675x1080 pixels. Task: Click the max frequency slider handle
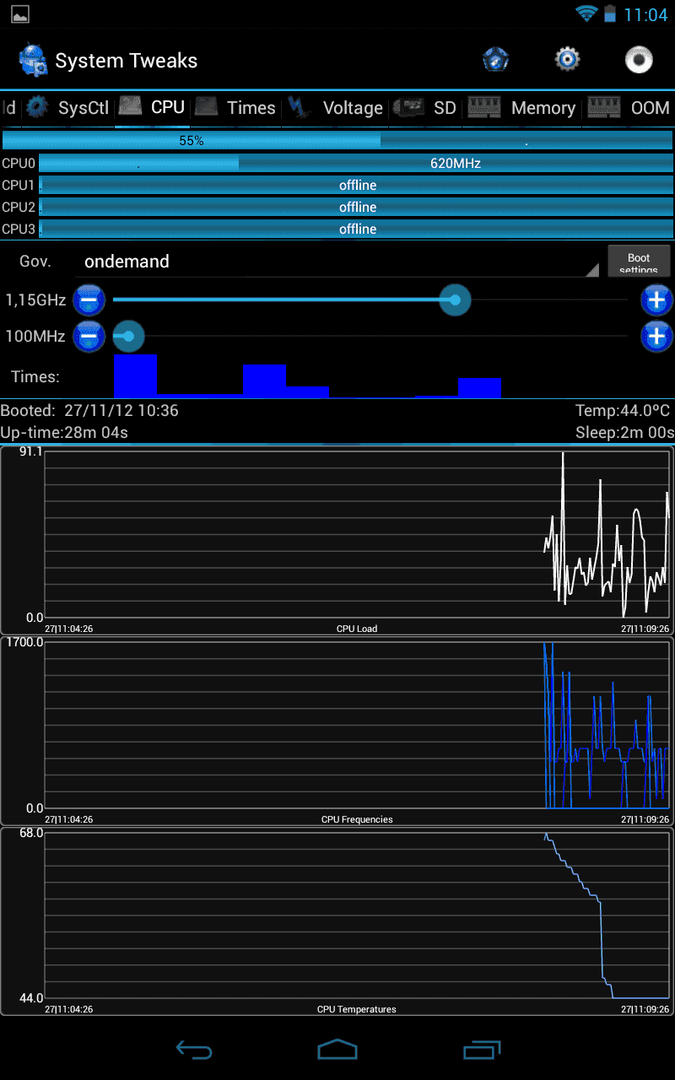click(455, 299)
